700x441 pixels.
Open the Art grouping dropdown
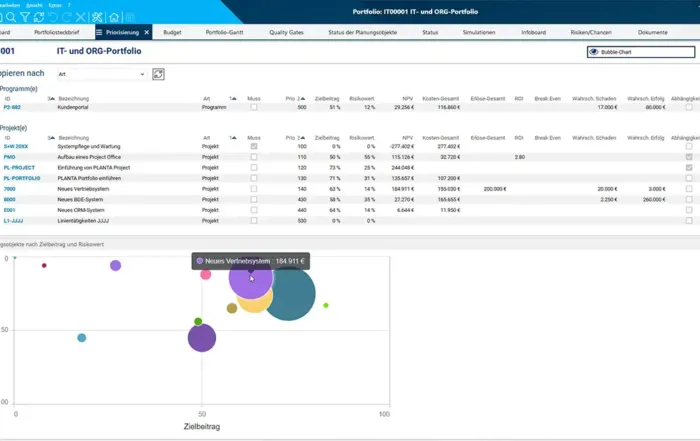point(102,74)
